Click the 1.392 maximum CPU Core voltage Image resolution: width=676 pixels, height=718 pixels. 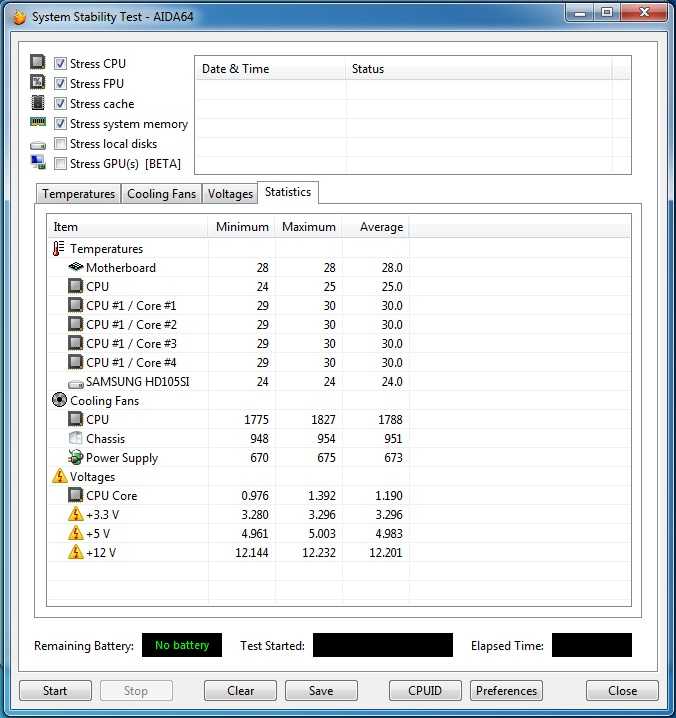322,495
